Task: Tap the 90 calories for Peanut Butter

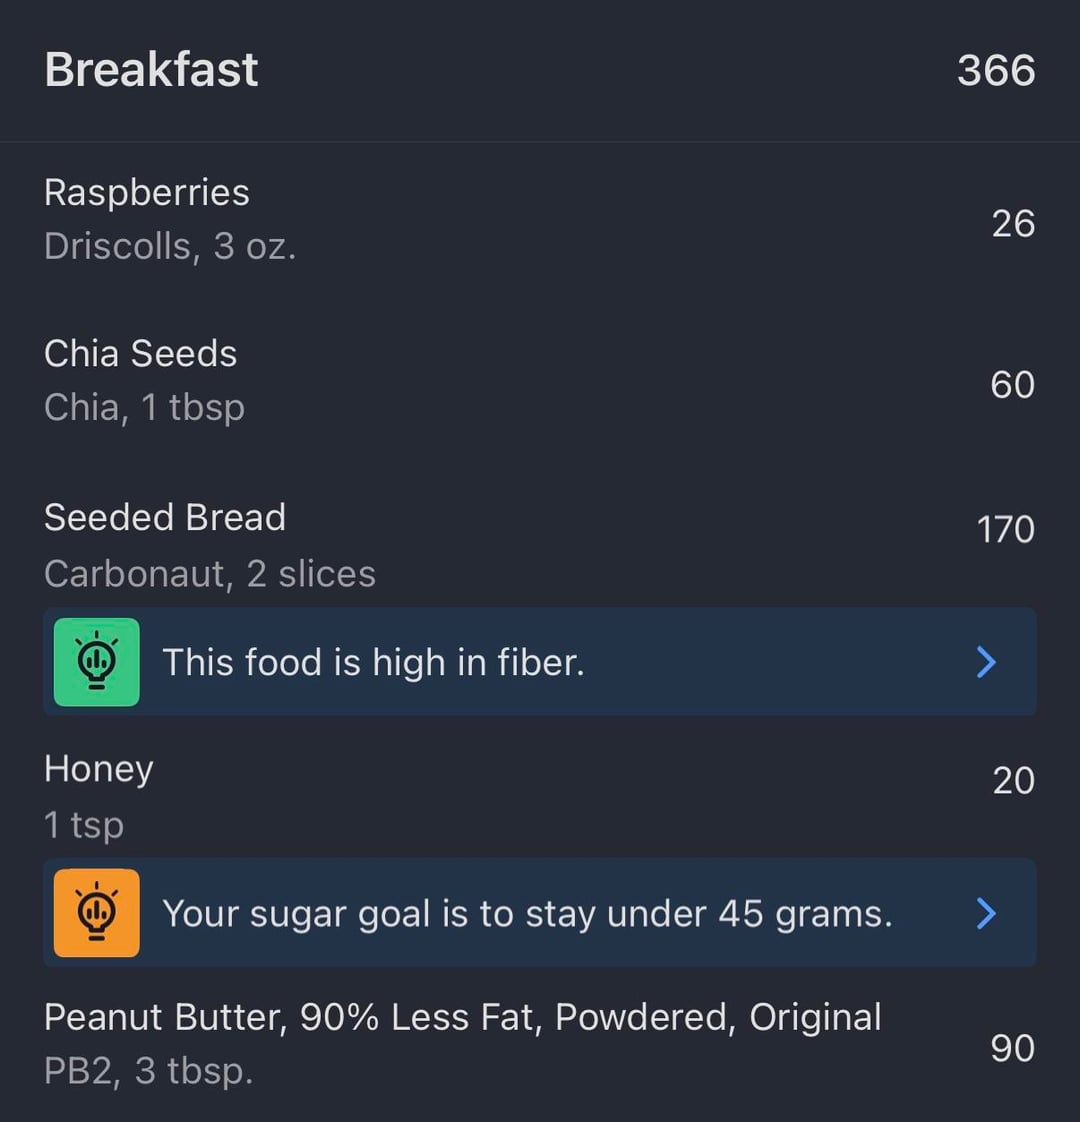Action: pos(1012,1047)
